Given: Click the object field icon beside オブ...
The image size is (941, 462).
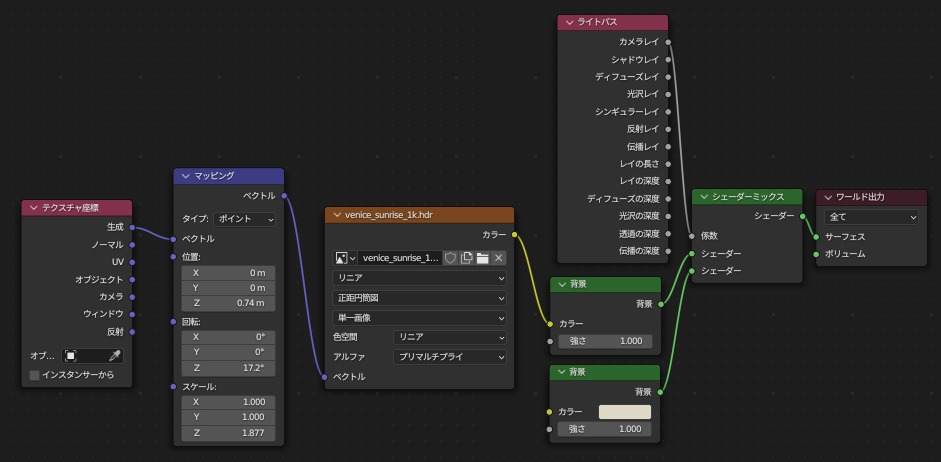Looking at the screenshot, I should click(x=71, y=356).
